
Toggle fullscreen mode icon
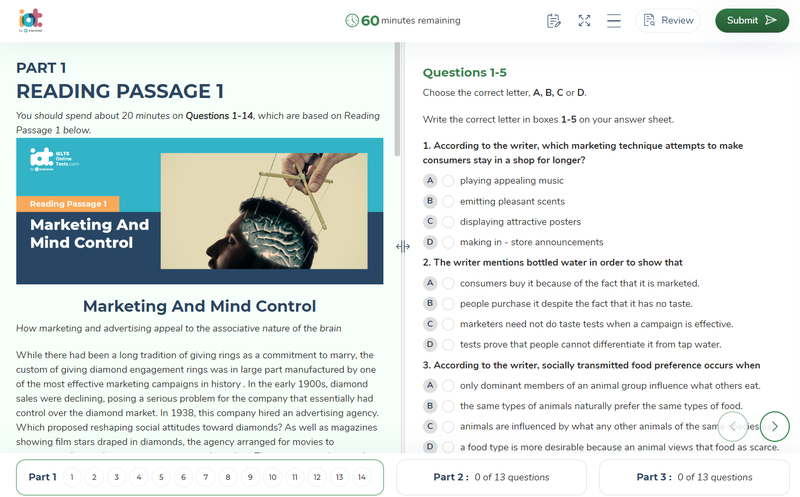pos(584,21)
